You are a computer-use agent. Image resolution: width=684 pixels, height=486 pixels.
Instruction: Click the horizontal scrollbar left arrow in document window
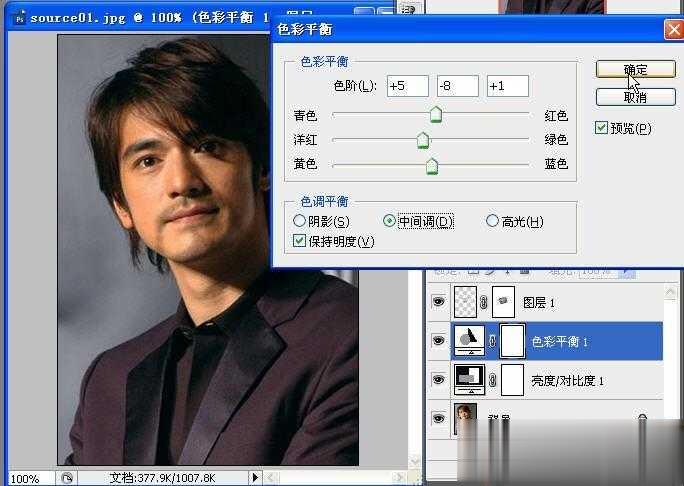point(270,477)
